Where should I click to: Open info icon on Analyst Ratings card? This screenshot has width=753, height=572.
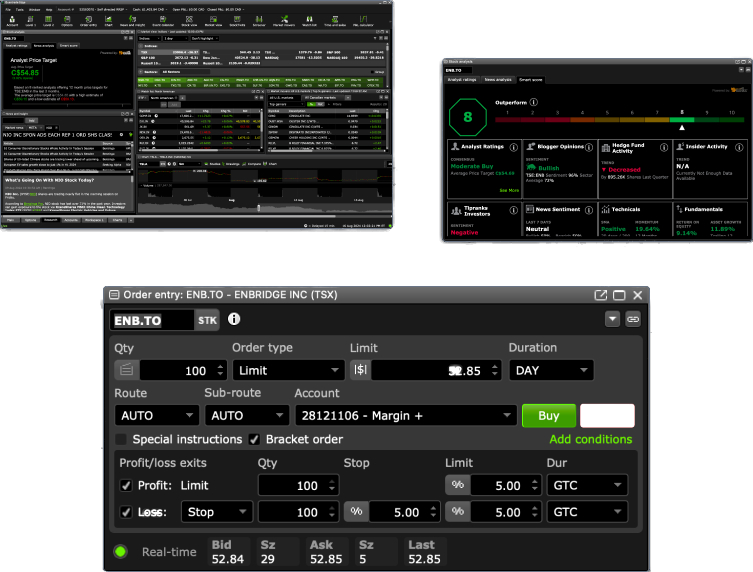click(513, 146)
